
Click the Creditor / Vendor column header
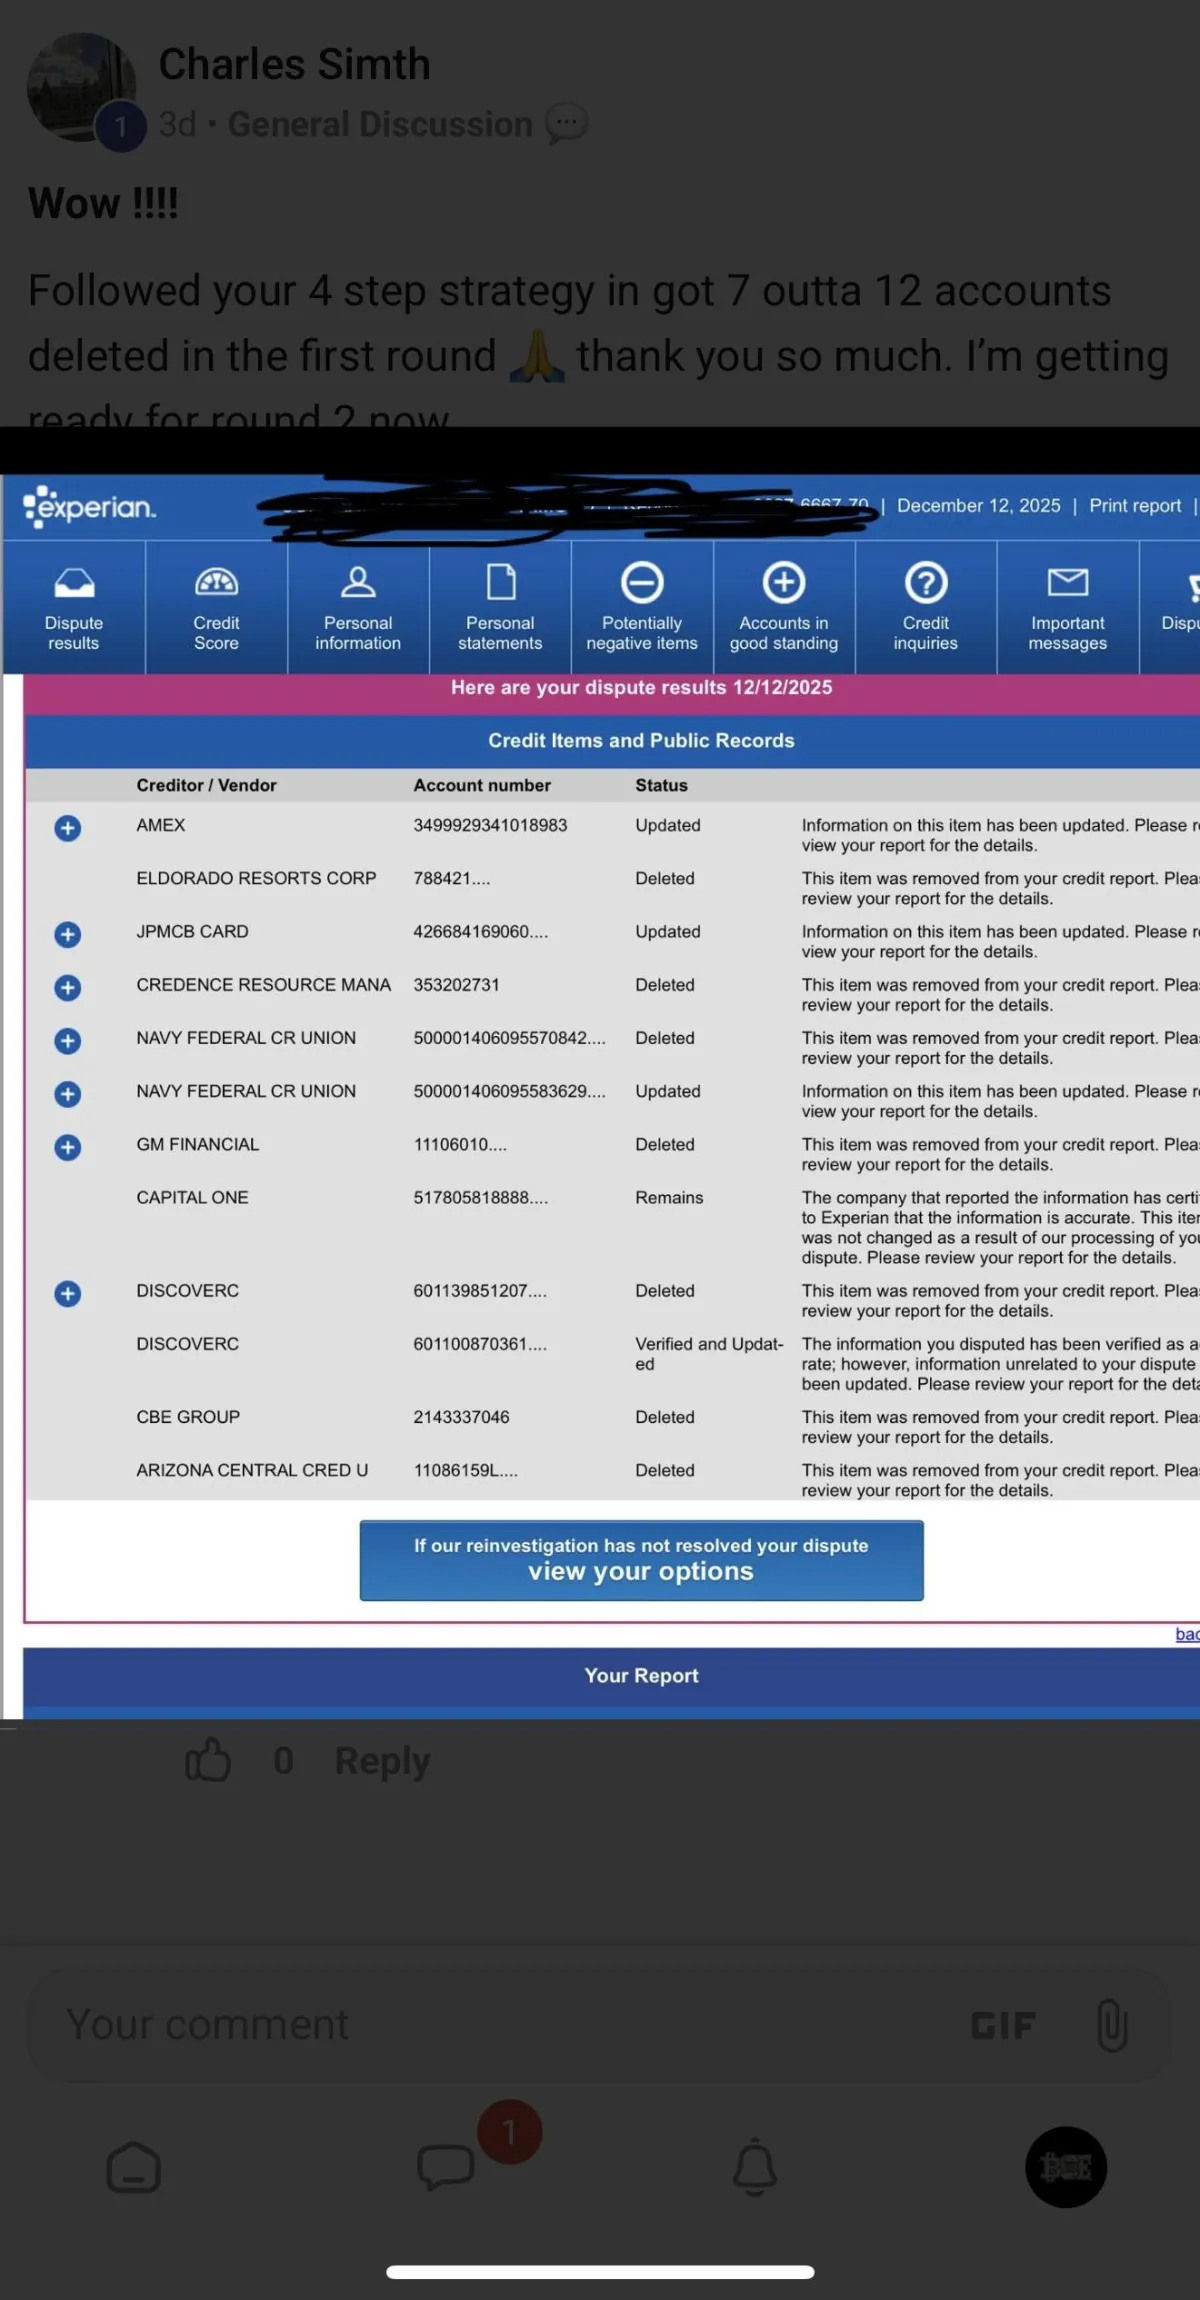[206, 785]
